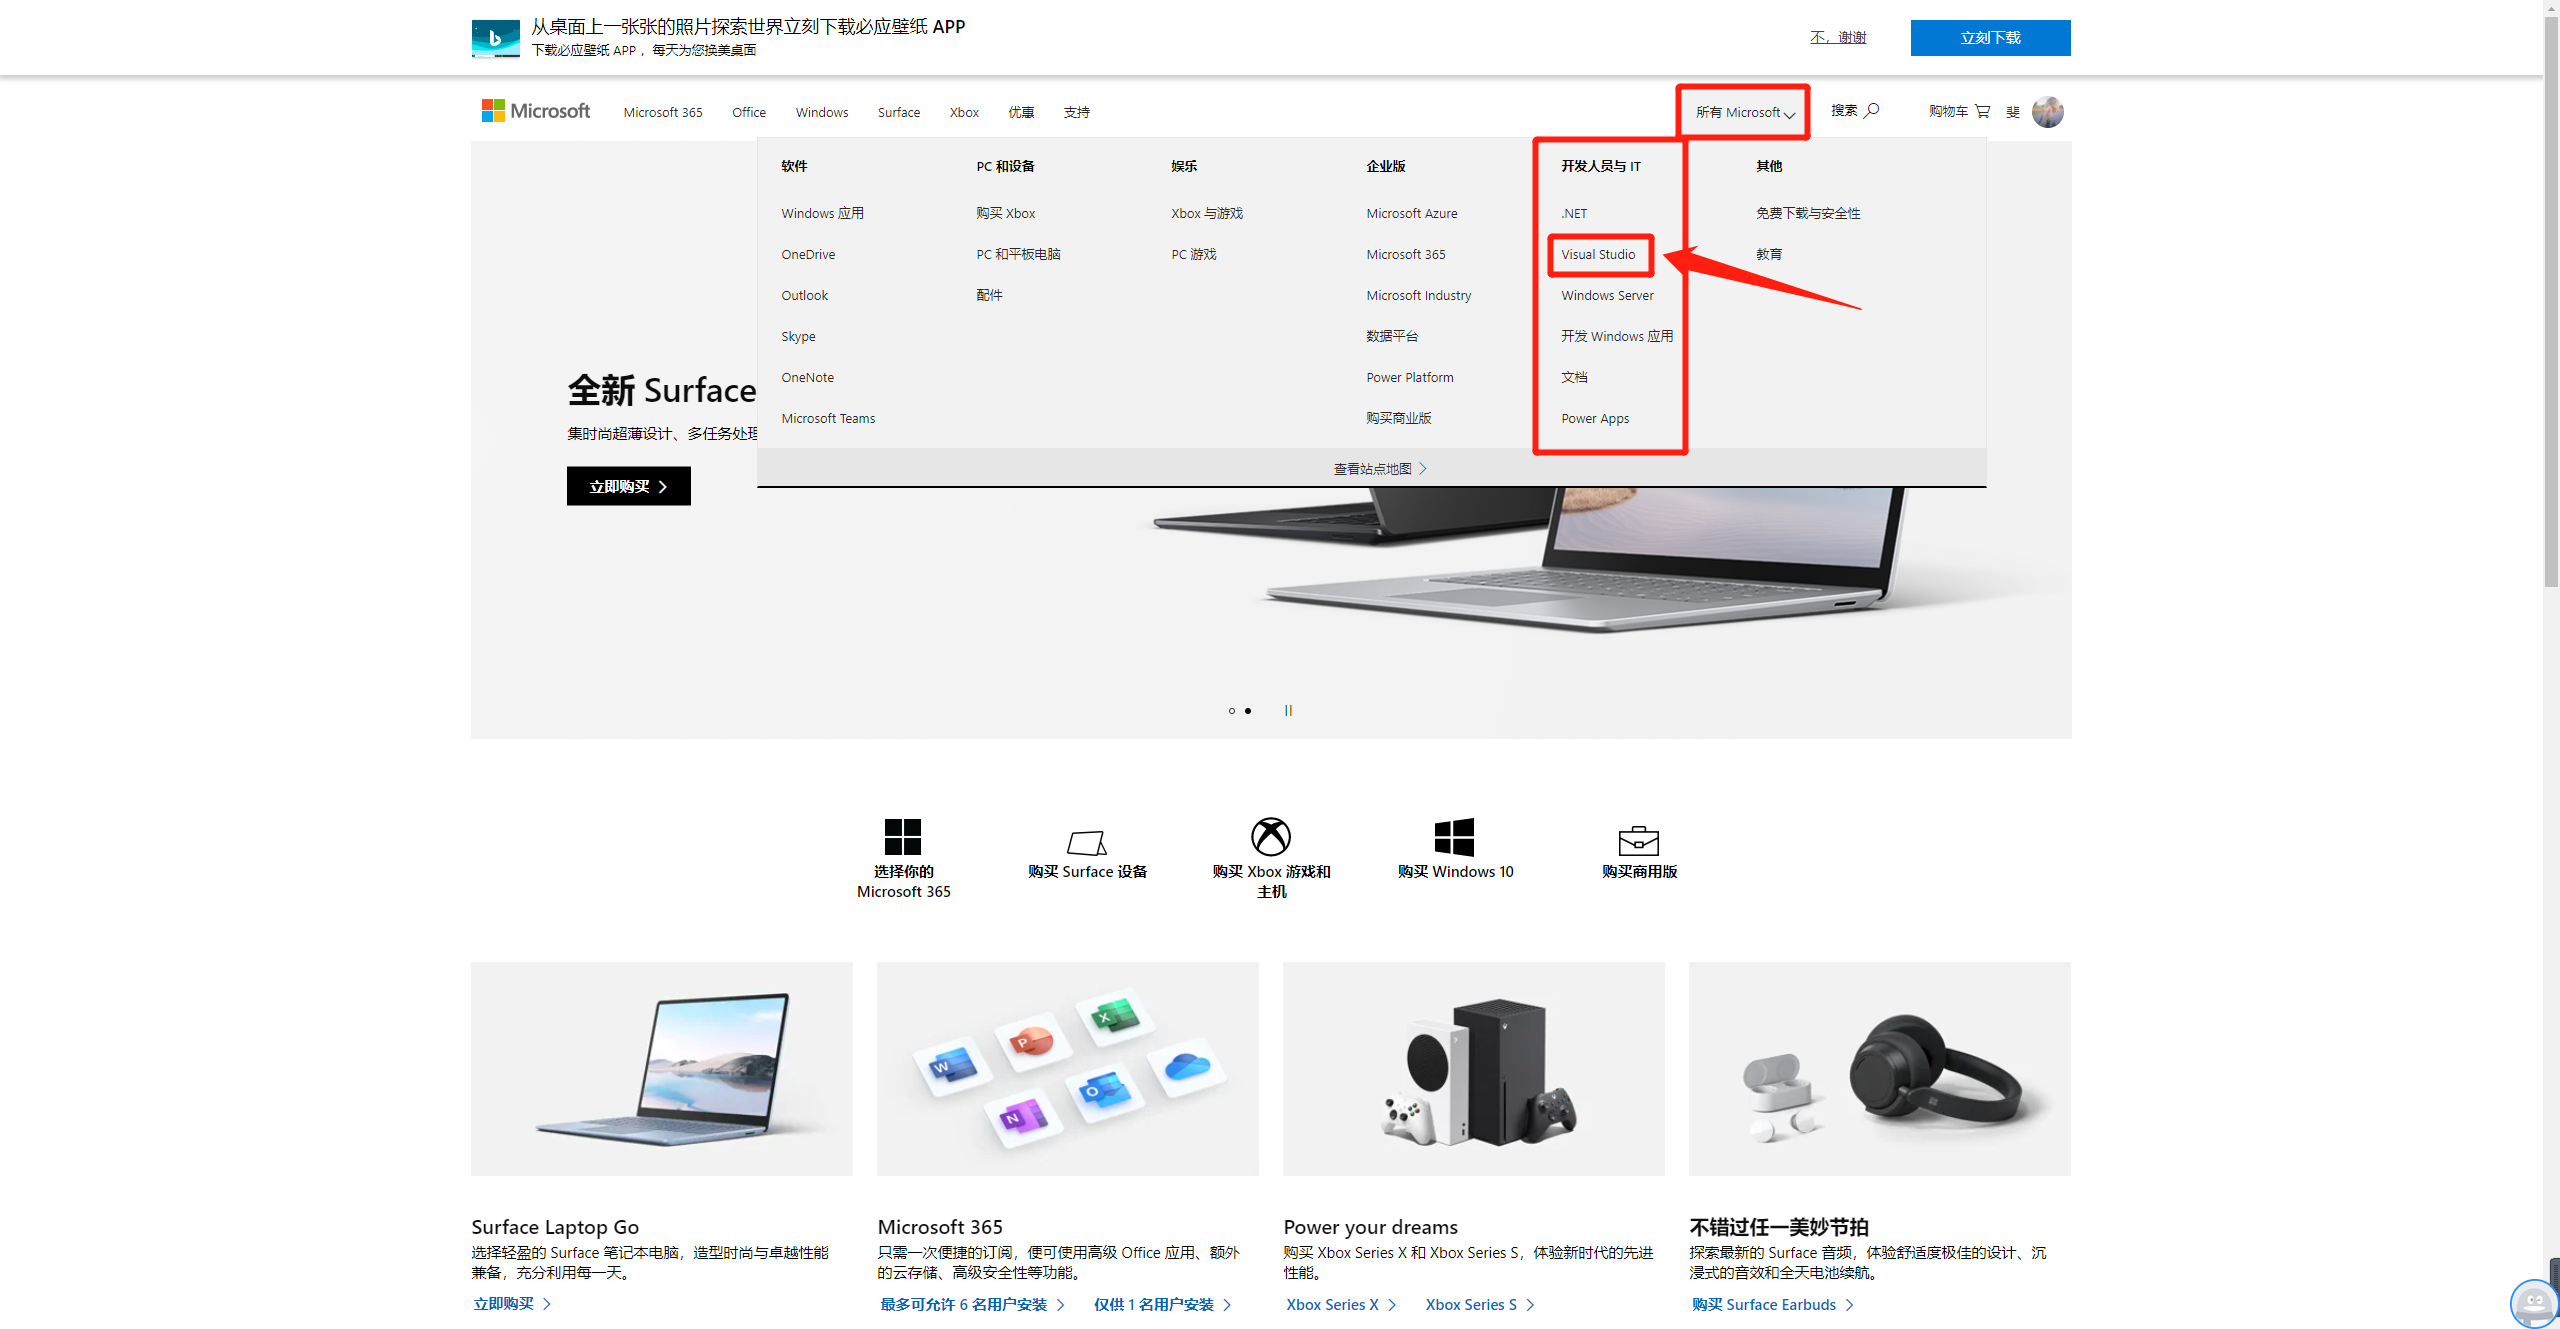This screenshot has width=2560, height=1329.
Task: Open Microsoft Azure menu link
Action: click(1412, 213)
